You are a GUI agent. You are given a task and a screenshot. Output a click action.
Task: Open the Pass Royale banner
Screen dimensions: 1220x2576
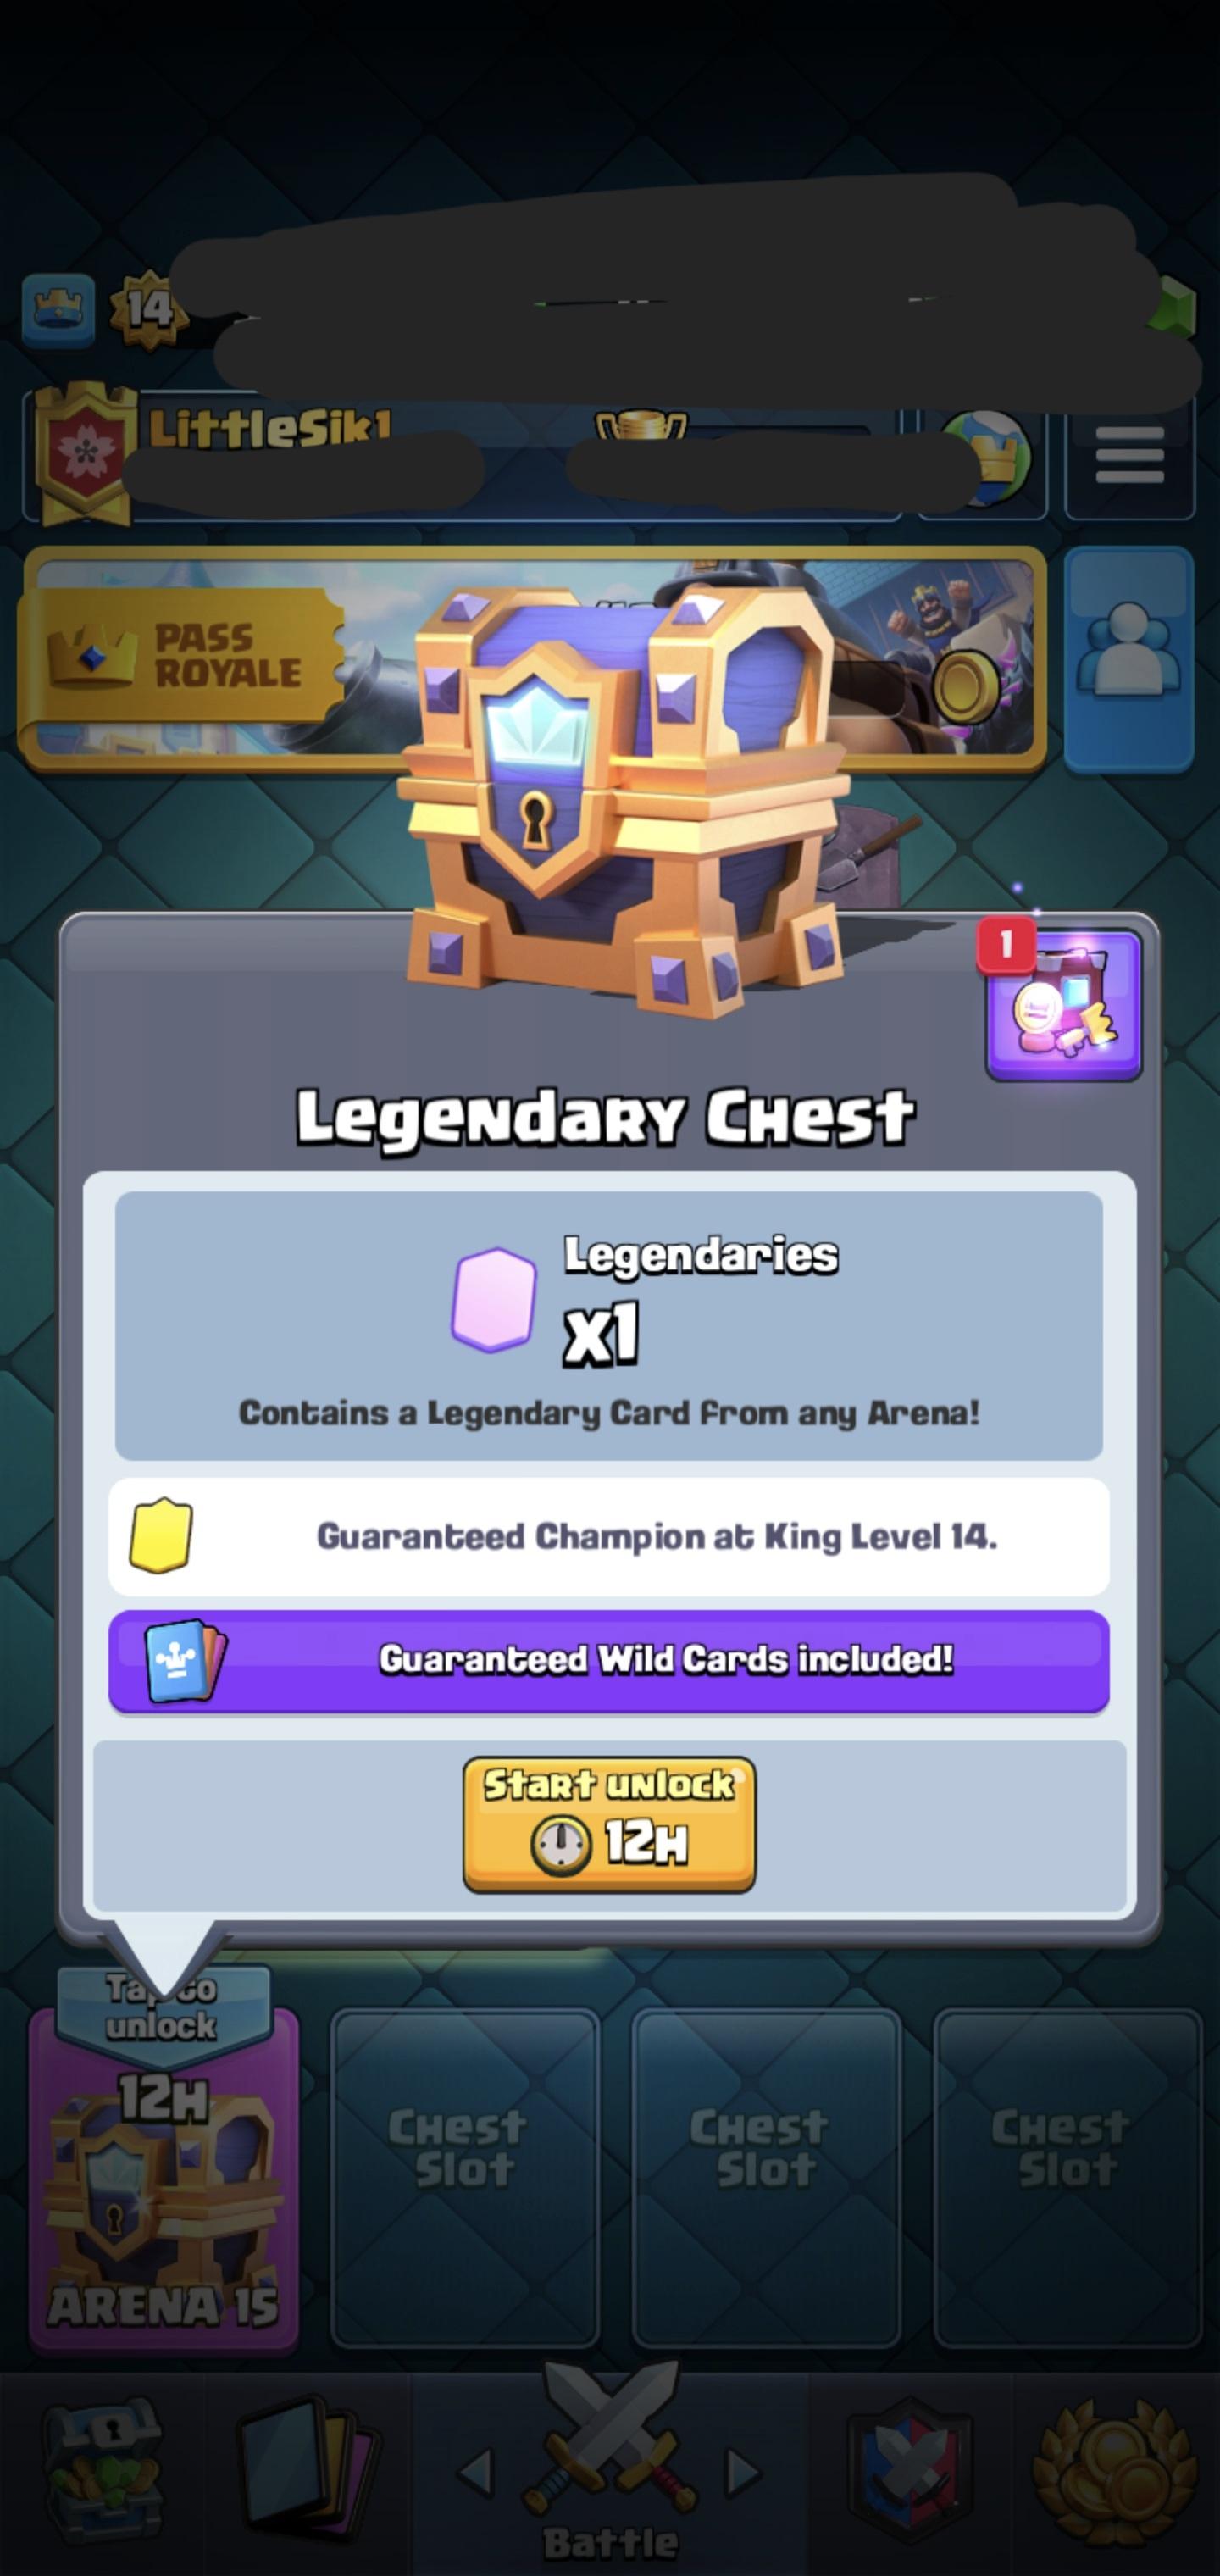534,659
